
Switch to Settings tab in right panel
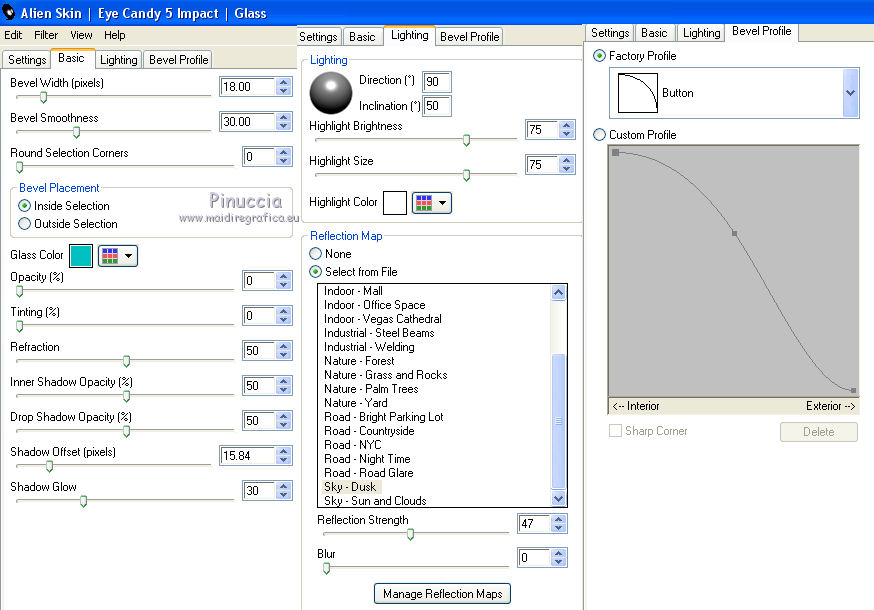pyautogui.click(x=610, y=33)
